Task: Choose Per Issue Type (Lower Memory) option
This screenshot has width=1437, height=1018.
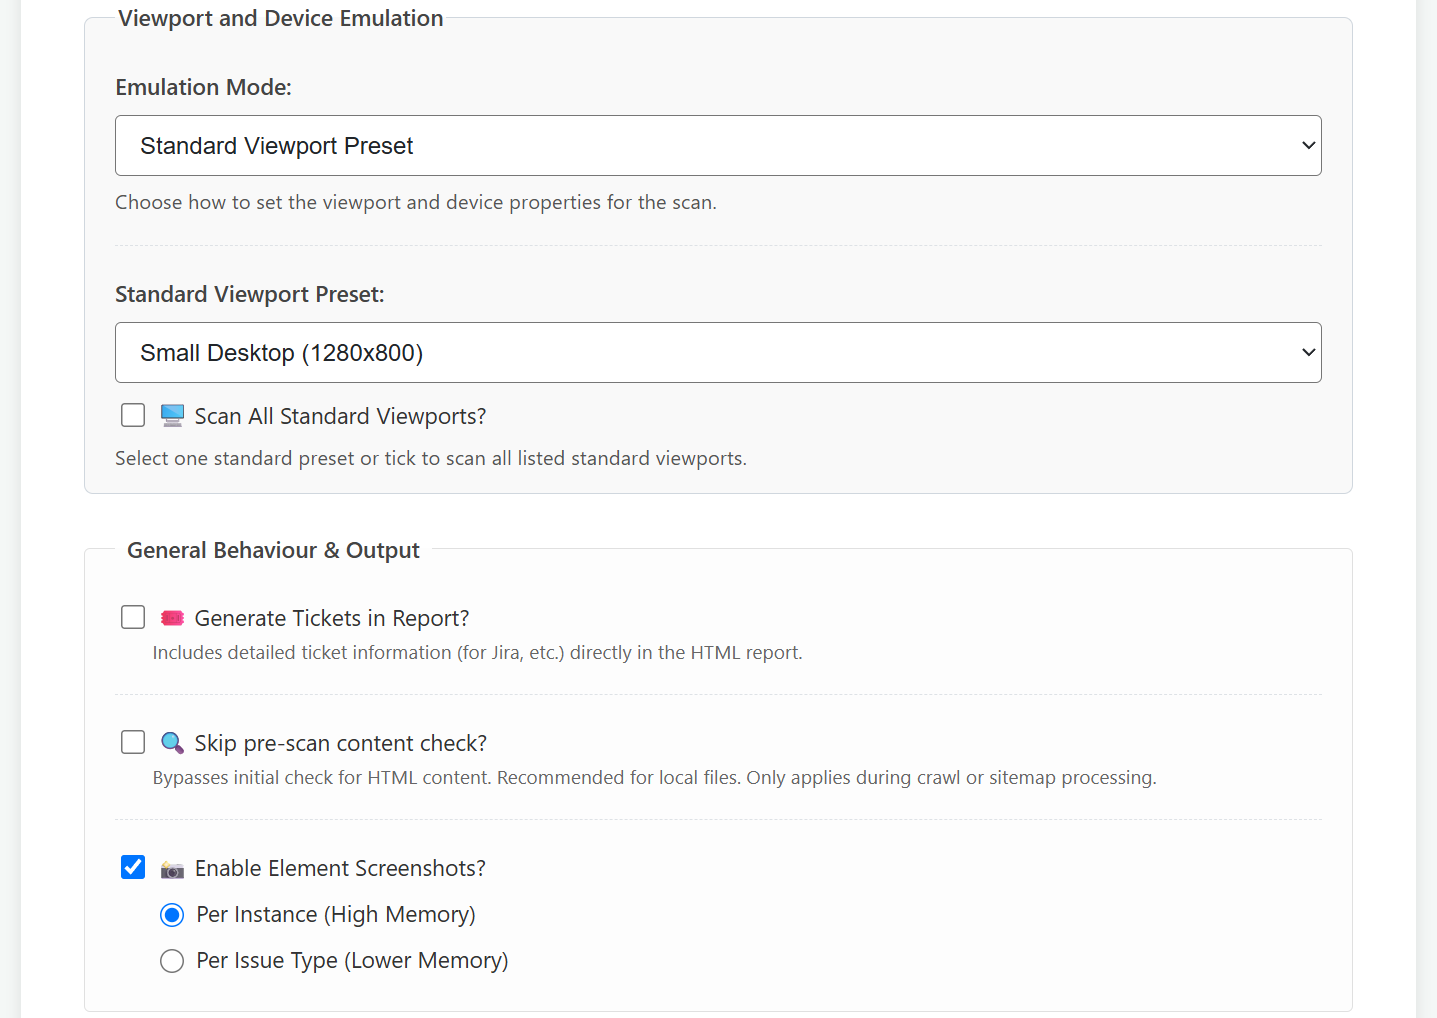Action: click(x=172, y=961)
